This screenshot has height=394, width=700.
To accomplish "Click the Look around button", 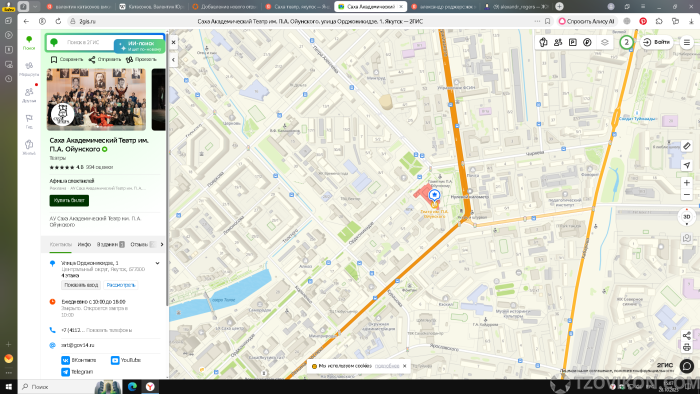I will (121, 285).
